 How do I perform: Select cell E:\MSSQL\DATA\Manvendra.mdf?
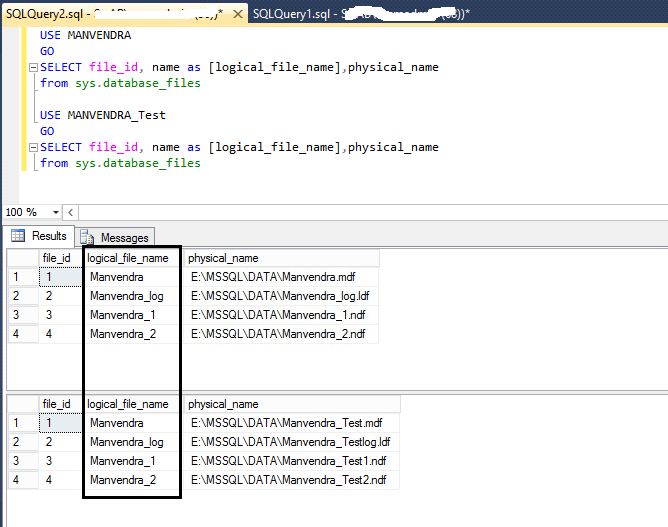pyautogui.click(x=281, y=277)
